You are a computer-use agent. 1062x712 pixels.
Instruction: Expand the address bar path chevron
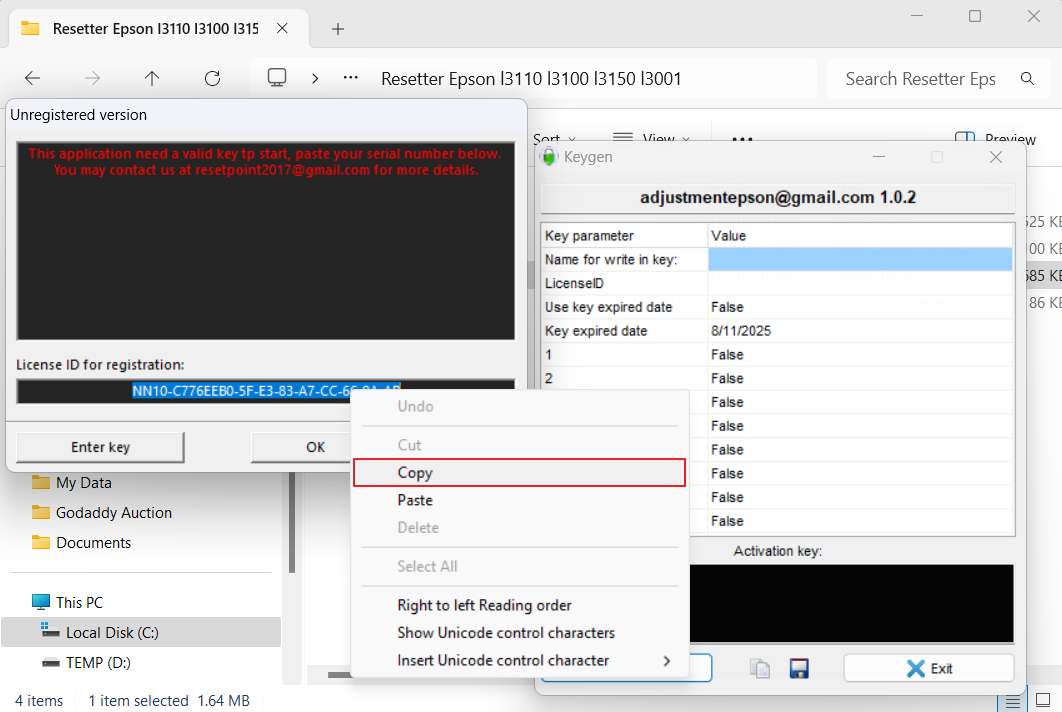315,78
